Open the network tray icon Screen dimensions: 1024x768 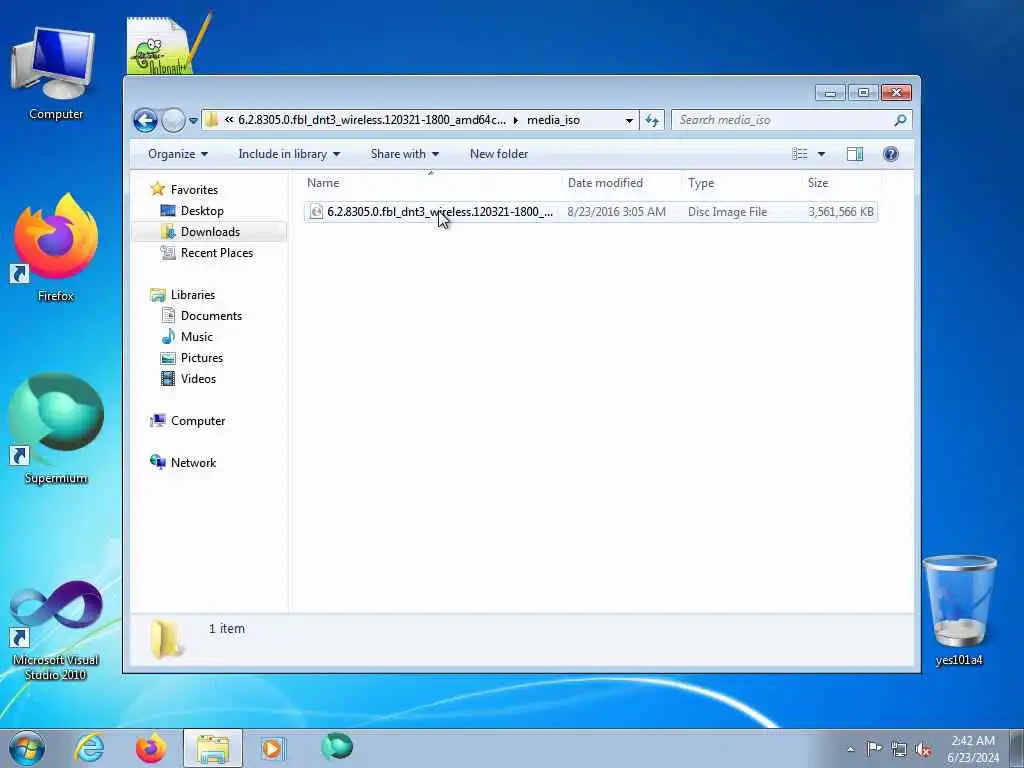pos(899,750)
